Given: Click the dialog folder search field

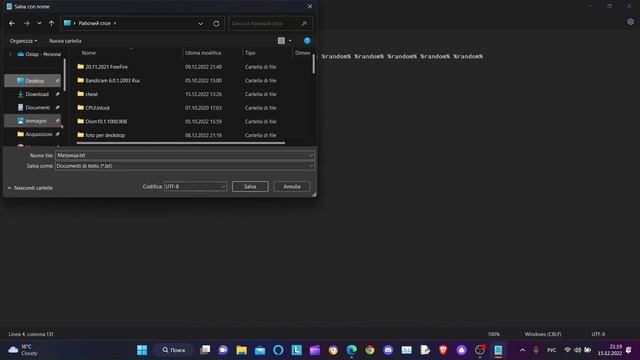Looking at the screenshot, I should 270,24.
